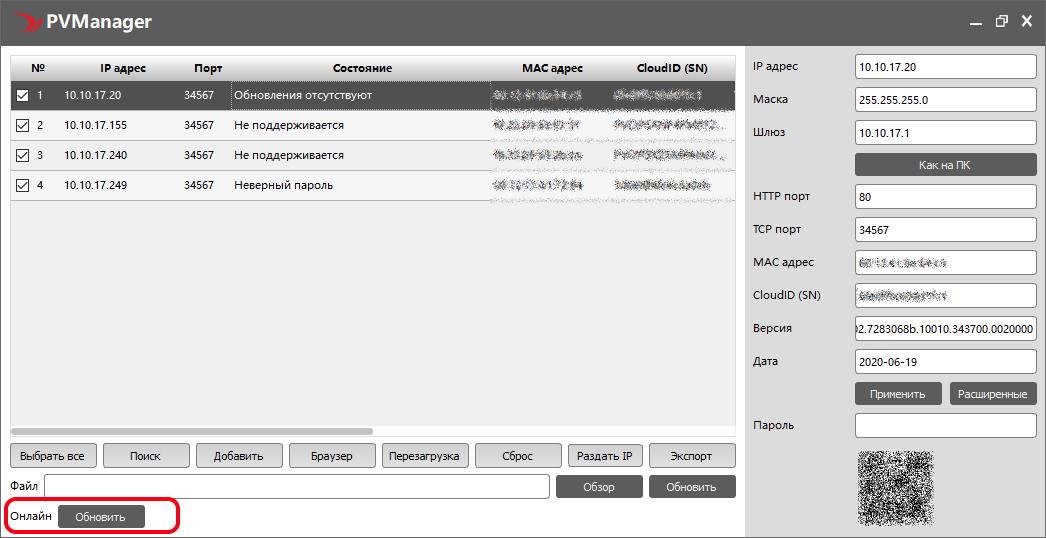
Task: Click the Шлюз input field
Action: coord(945,133)
